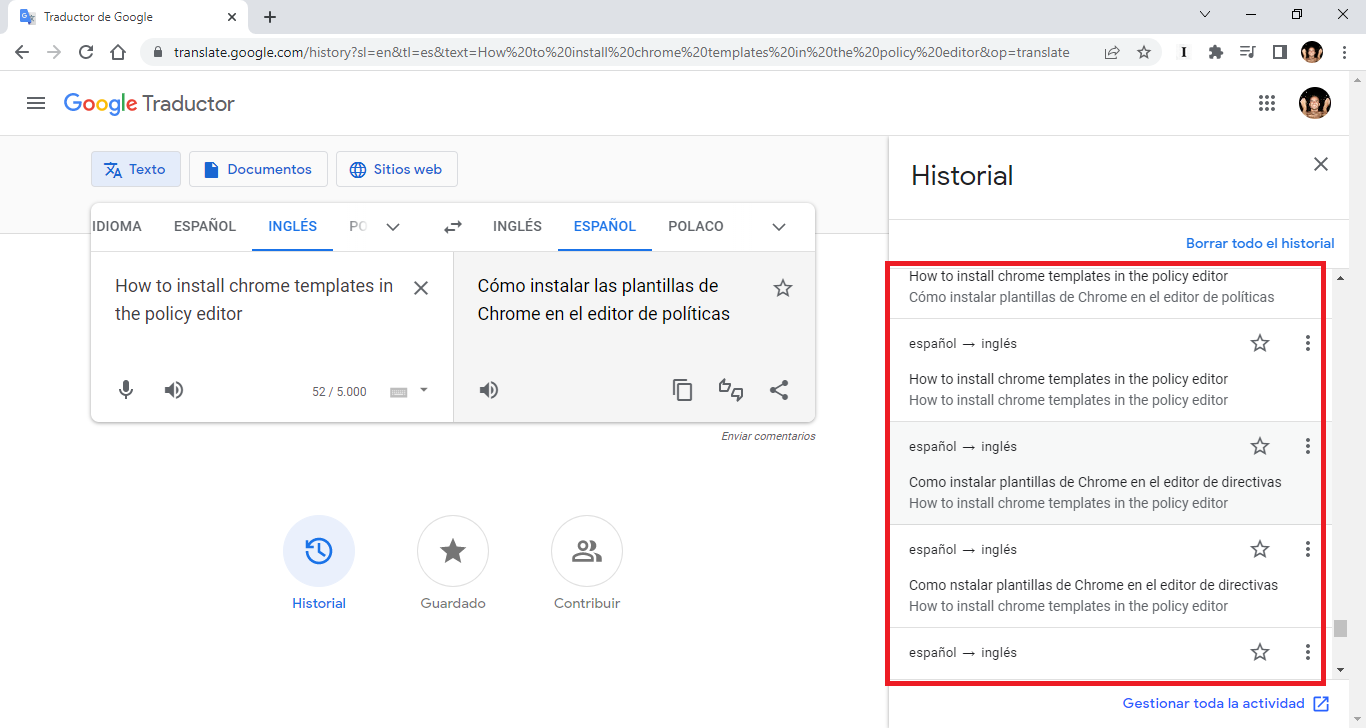Open the virtual keyboard options arrow
The width and height of the screenshot is (1366, 728).
pos(424,390)
